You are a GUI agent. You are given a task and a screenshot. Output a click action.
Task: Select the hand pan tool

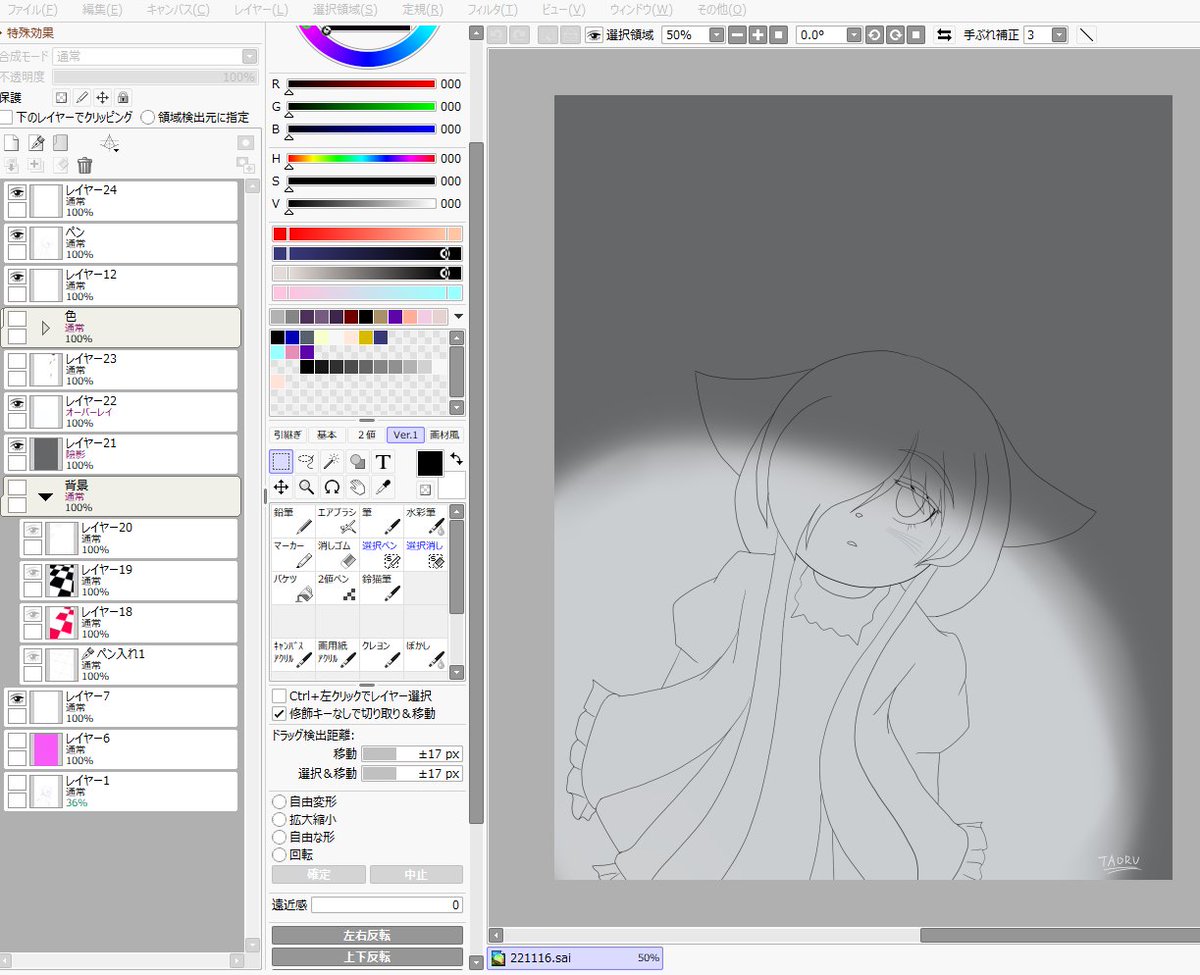[x=358, y=487]
